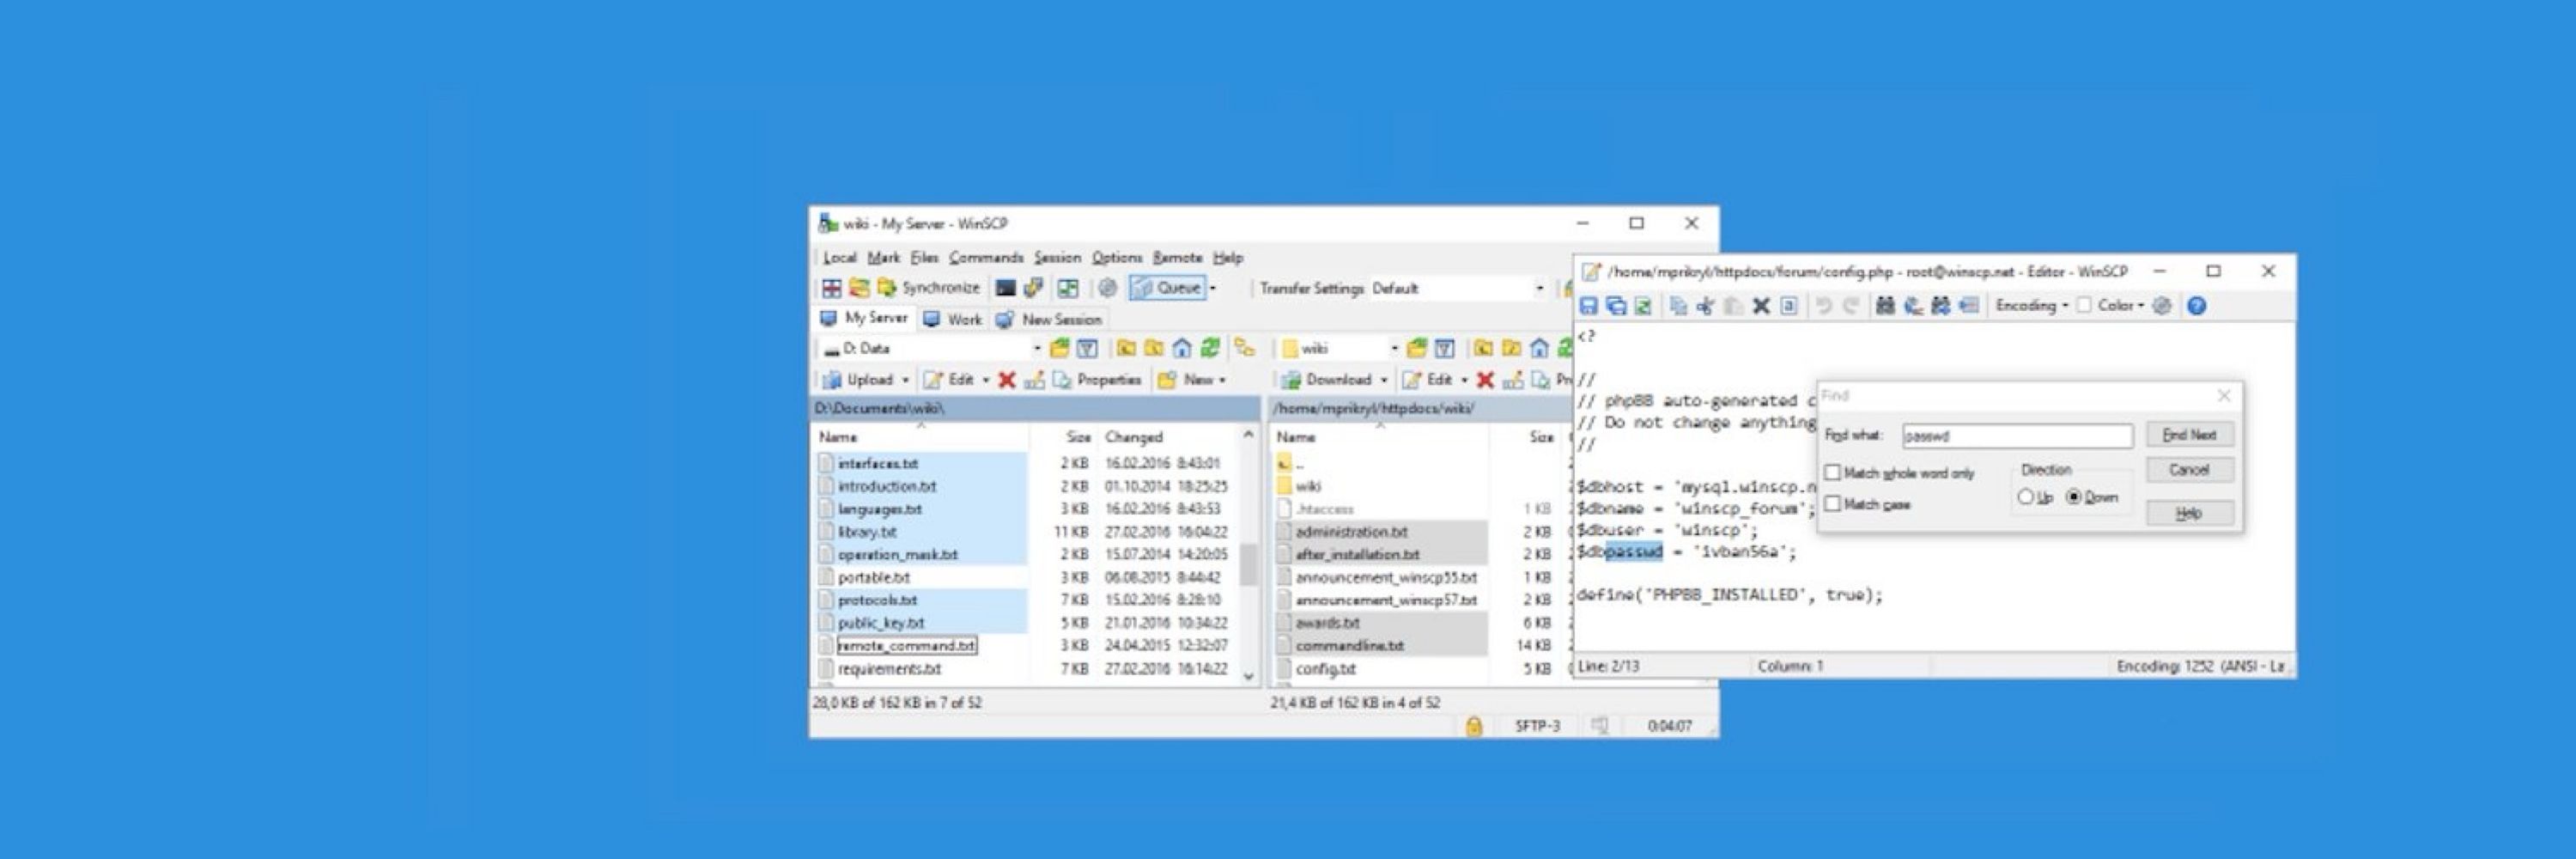
Task: Click Save All icon in Editor toolbar
Action: click(x=1616, y=306)
